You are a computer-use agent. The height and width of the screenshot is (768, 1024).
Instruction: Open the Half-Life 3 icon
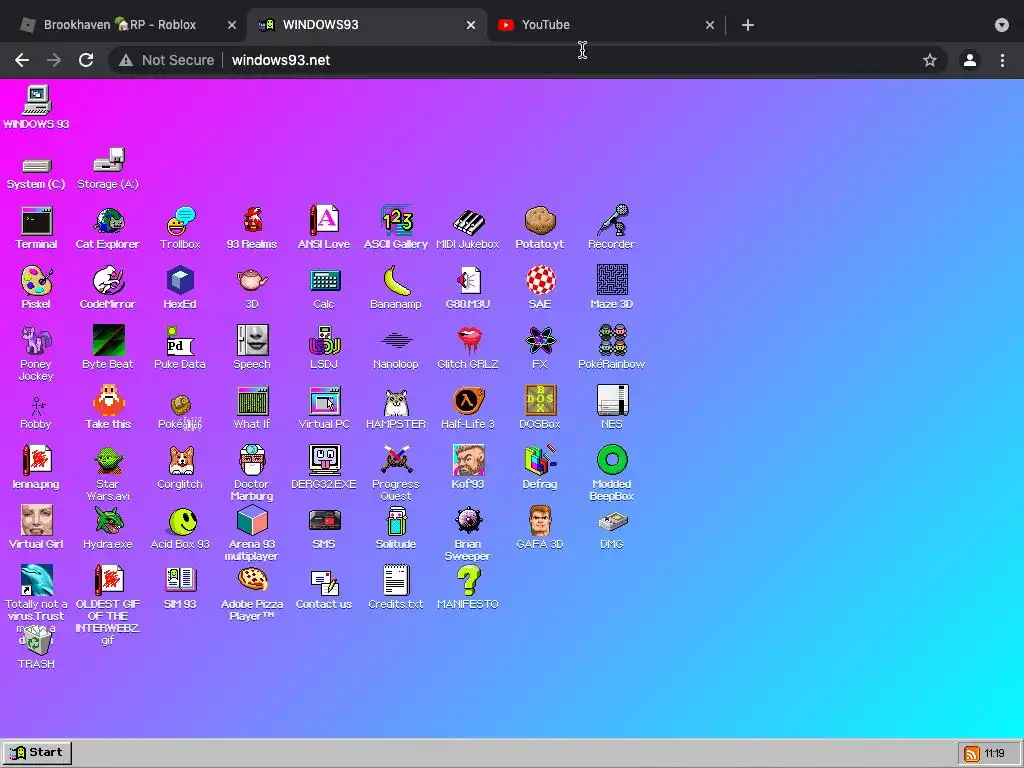tap(468, 408)
